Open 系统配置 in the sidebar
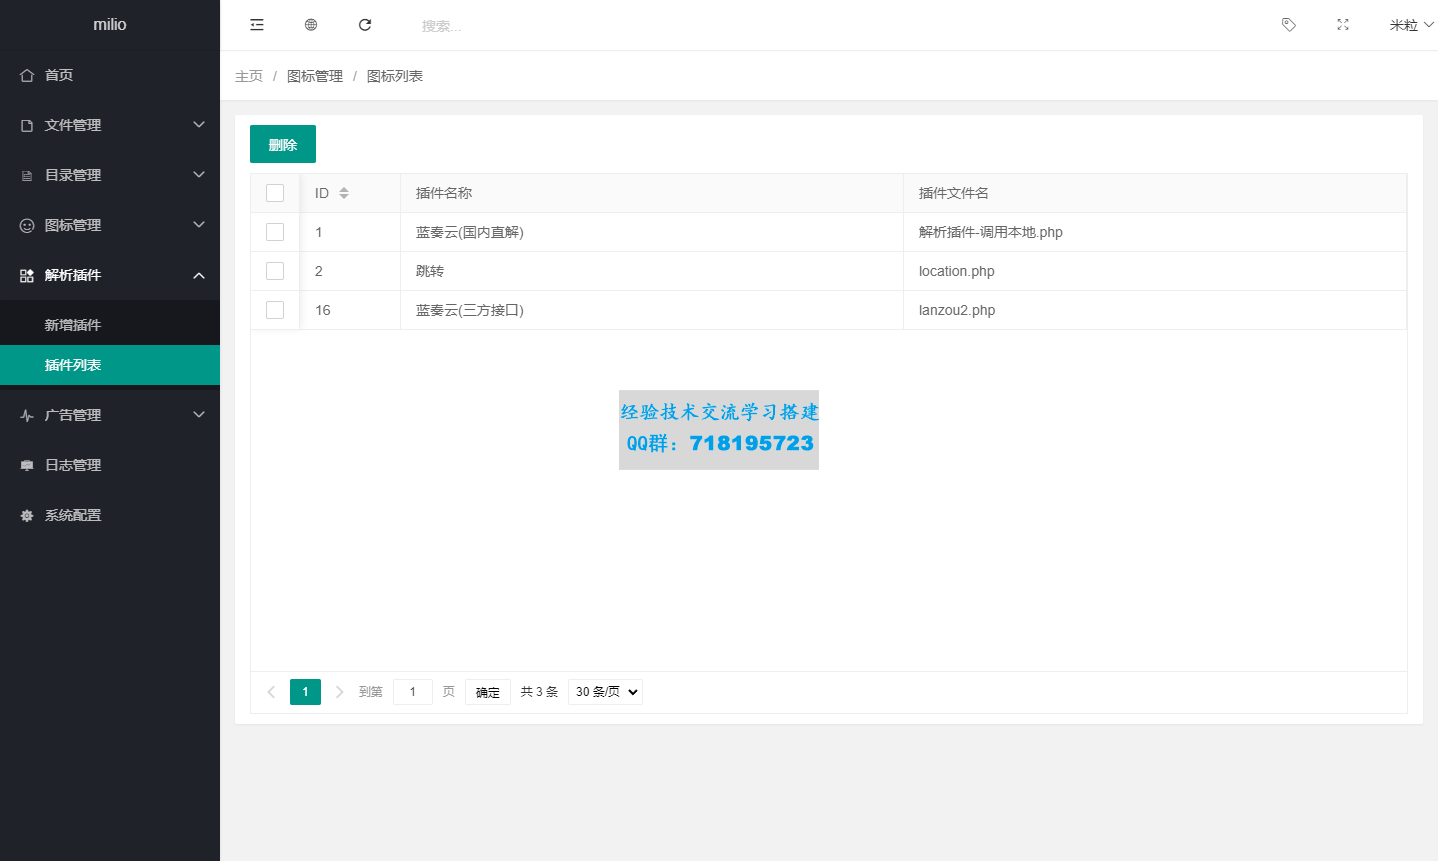1438x861 pixels. 110,515
